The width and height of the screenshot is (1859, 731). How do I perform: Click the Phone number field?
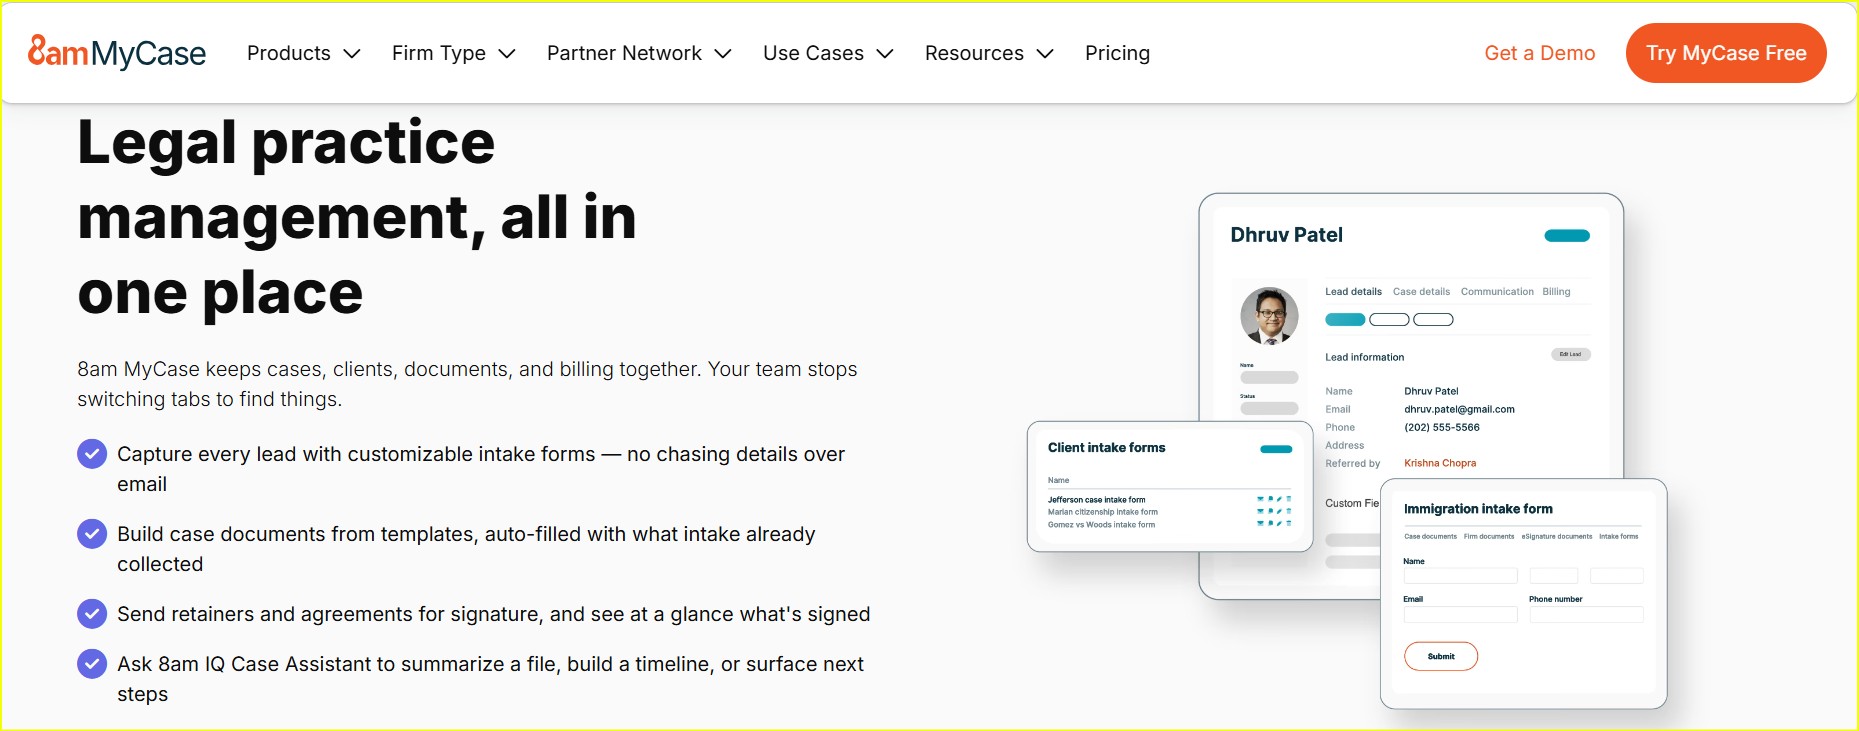pyautogui.click(x=1586, y=615)
